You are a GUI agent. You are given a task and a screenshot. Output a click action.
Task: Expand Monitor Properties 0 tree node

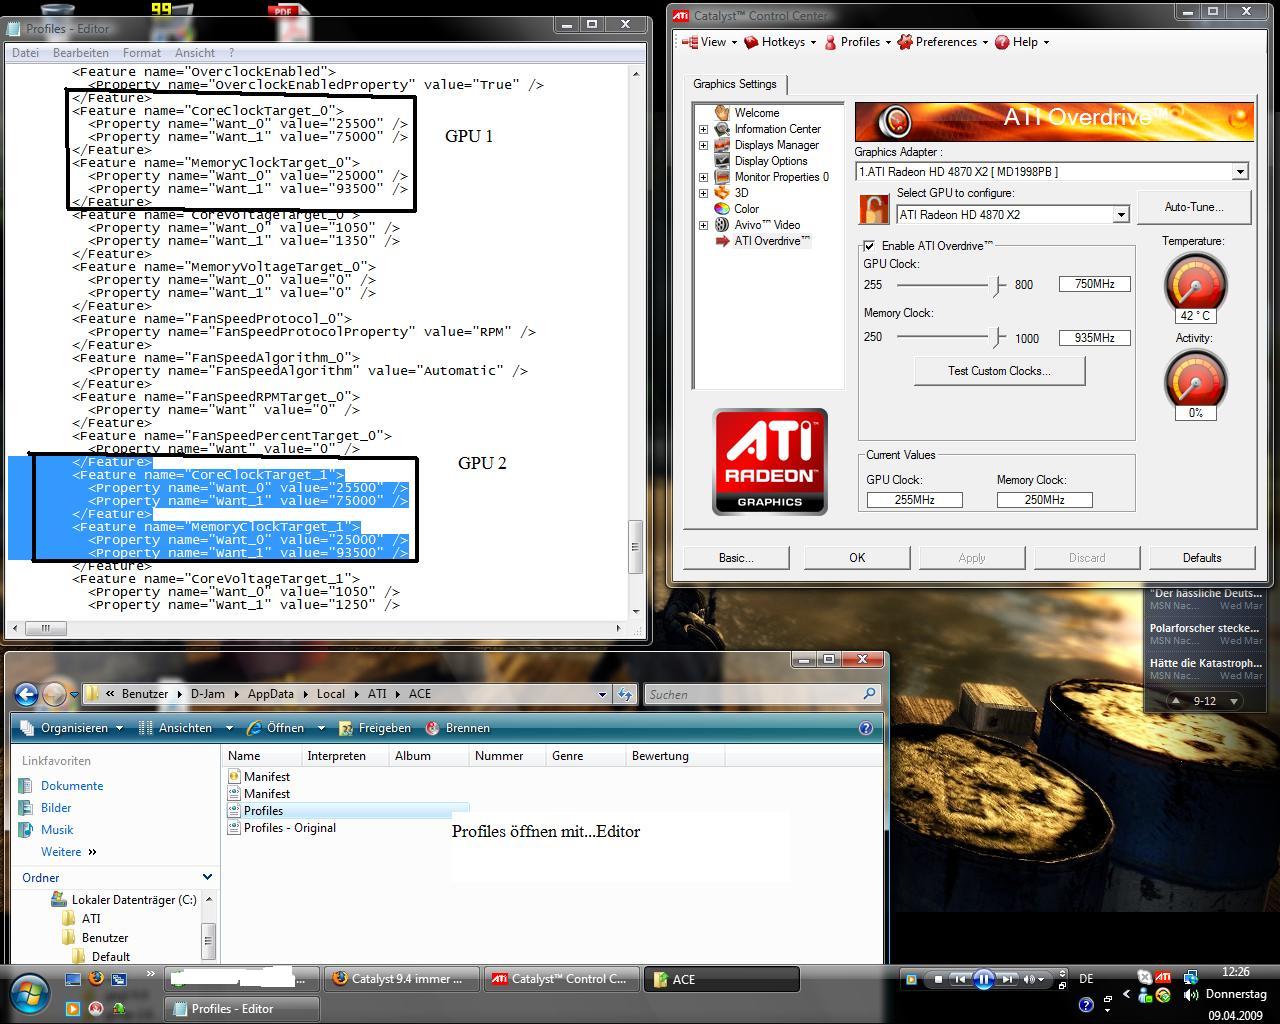[x=703, y=177]
